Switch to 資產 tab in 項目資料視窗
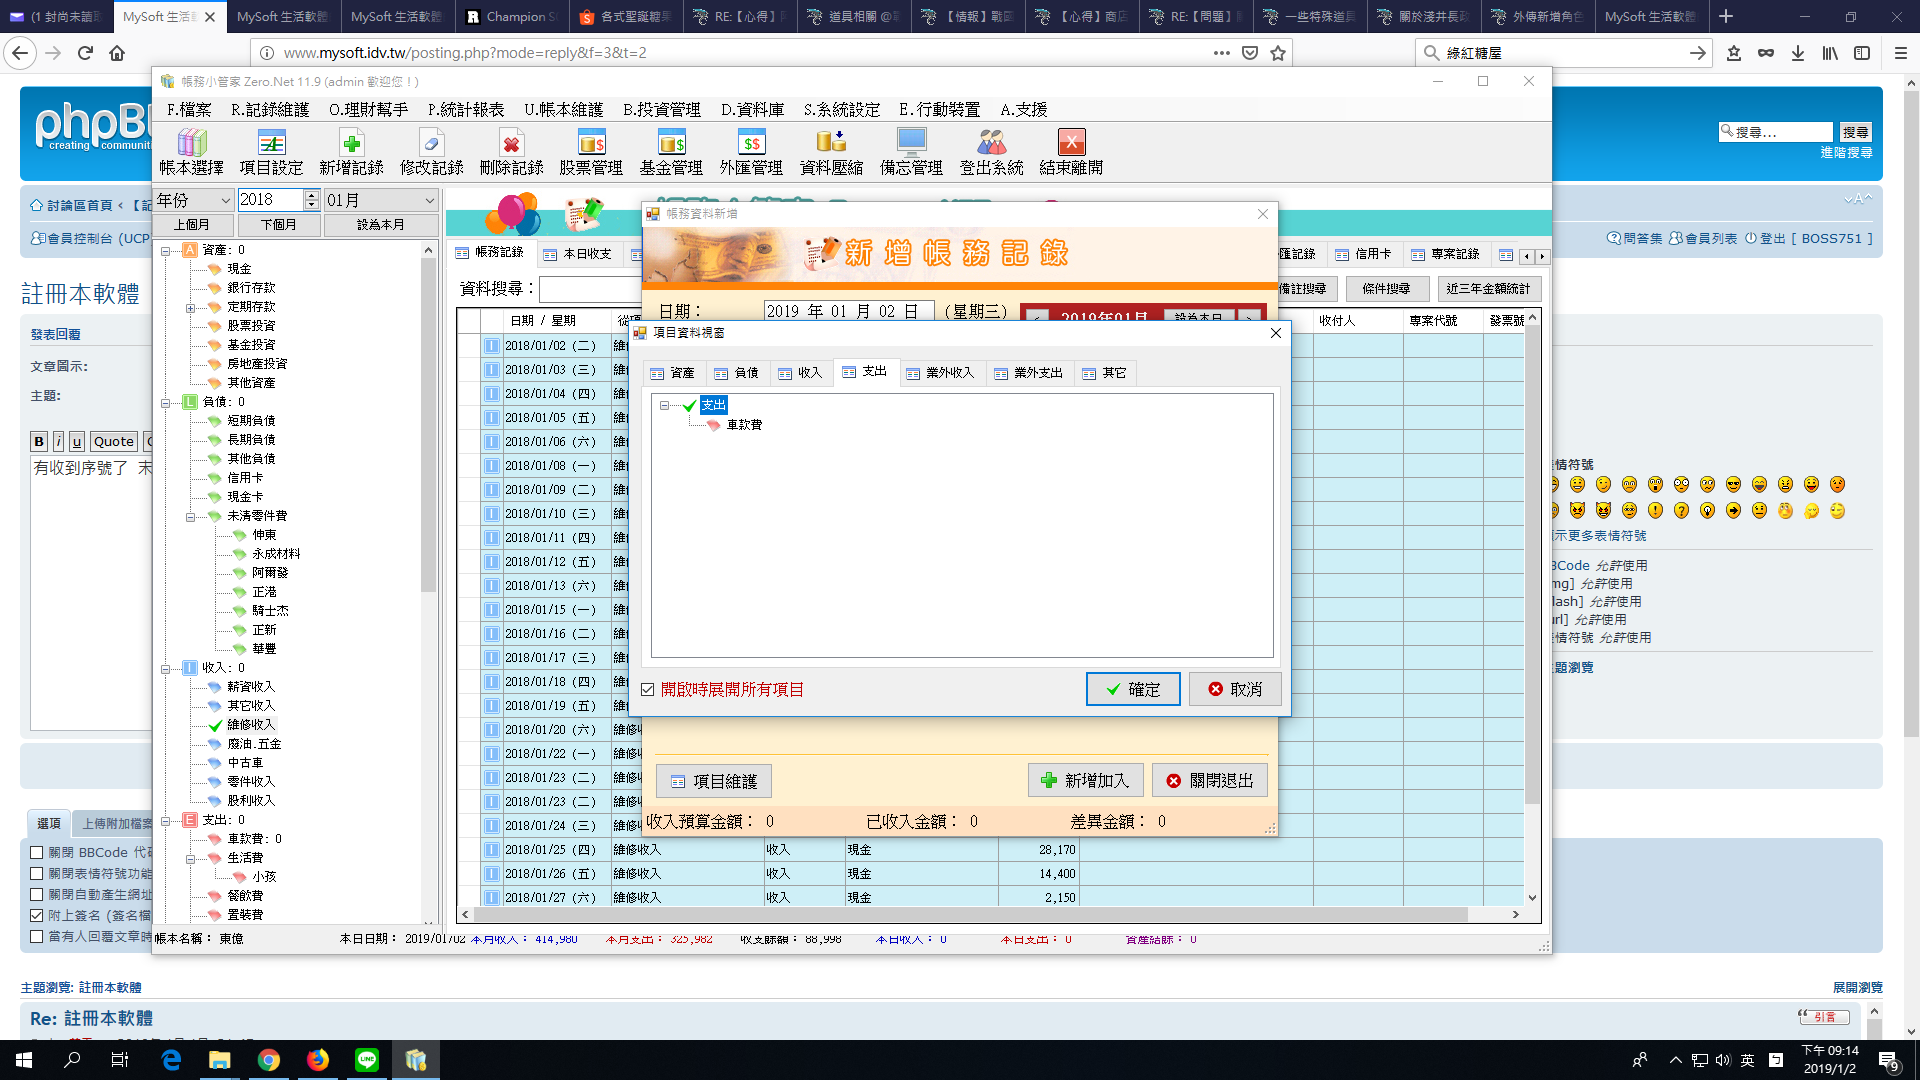The width and height of the screenshot is (1920, 1080). pos(672,373)
